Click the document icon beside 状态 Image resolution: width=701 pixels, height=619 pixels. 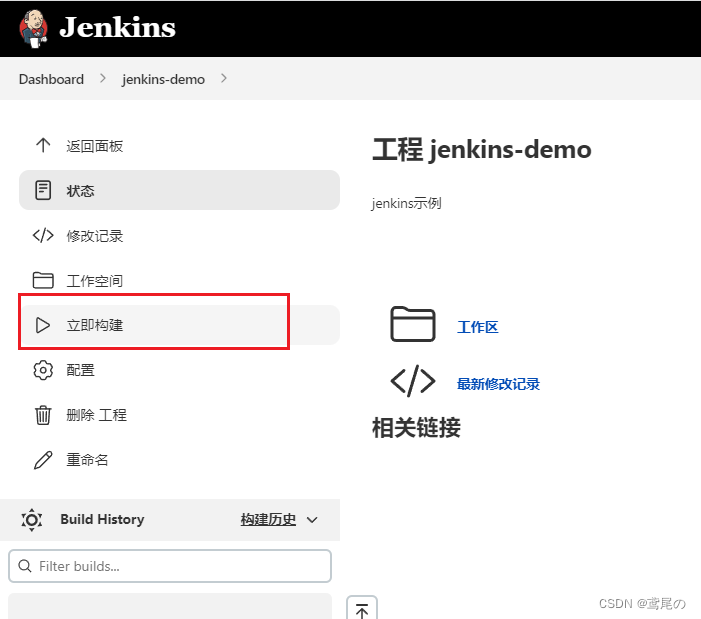(43, 190)
